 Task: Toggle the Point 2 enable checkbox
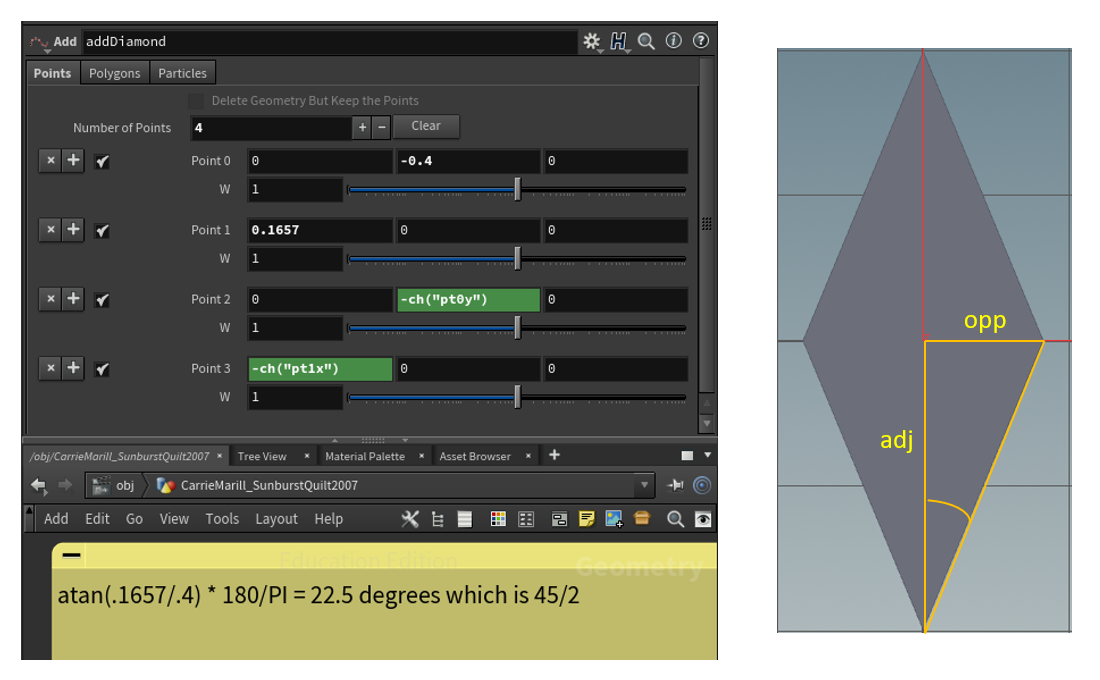102,299
